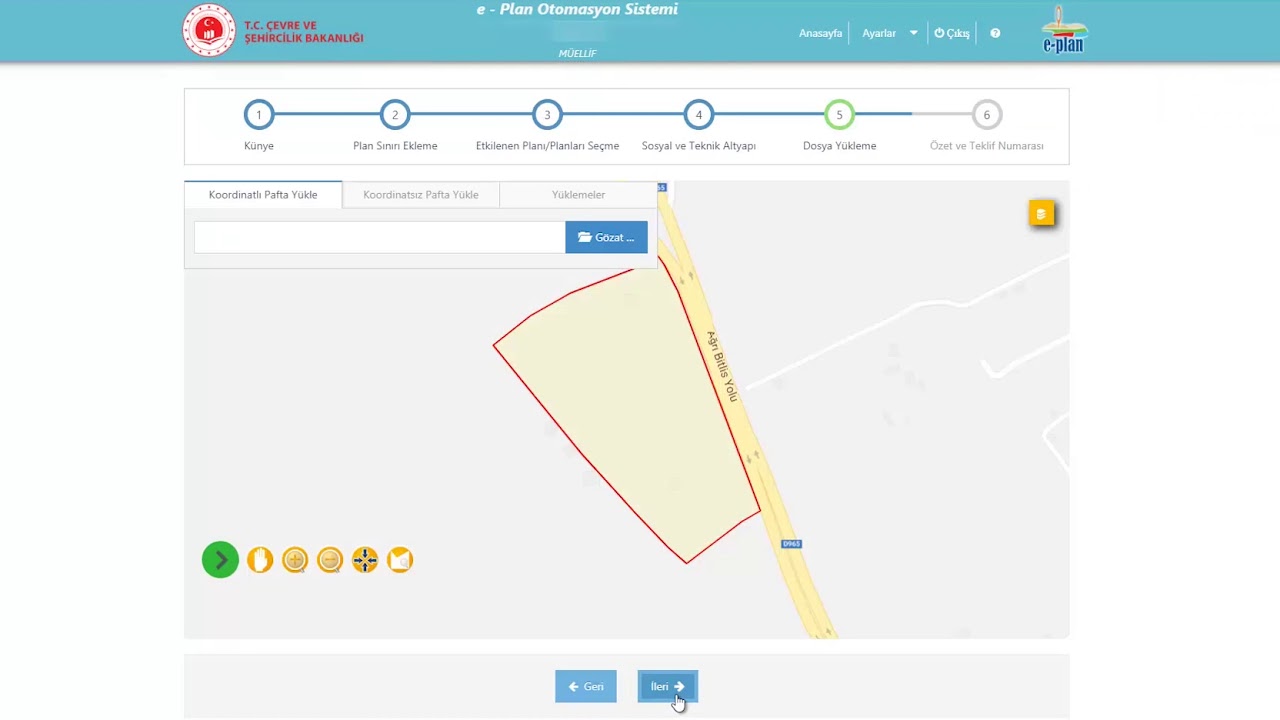Image resolution: width=1280 pixels, height=720 pixels.
Task: Click the lower D965 road shield
Action: [791, 544]
